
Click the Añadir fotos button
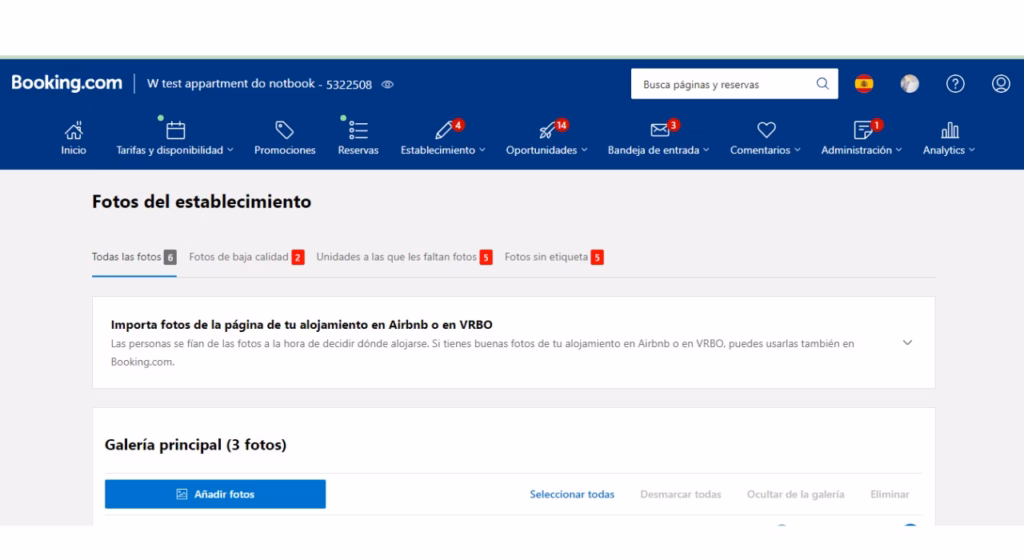215,494
